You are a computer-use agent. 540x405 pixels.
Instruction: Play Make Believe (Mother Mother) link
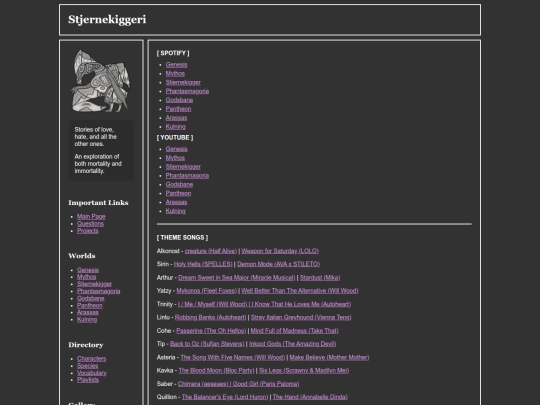[x=329, y=357]
